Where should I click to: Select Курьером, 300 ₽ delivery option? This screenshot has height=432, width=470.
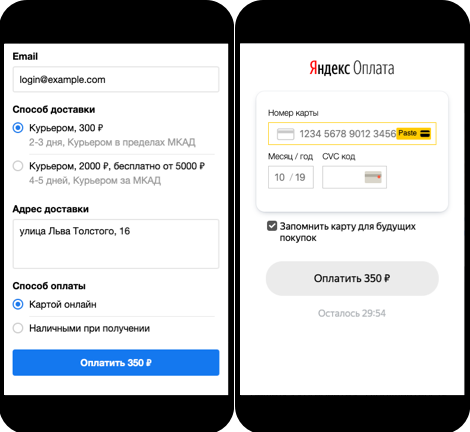coord(18,128)
